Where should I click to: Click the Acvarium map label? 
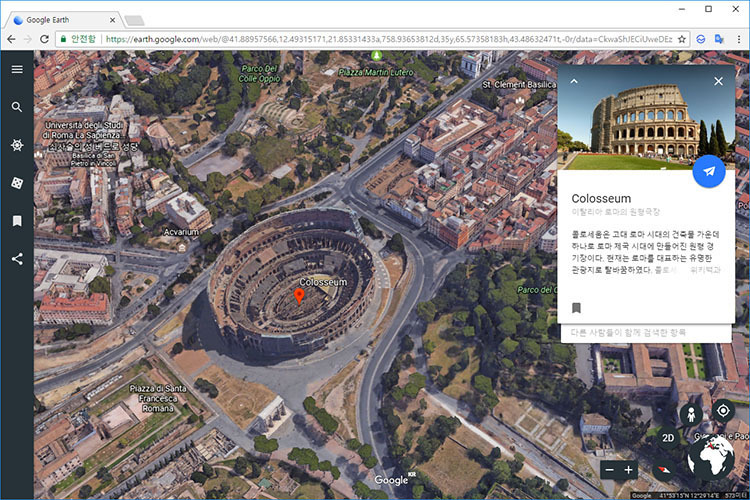181,232
